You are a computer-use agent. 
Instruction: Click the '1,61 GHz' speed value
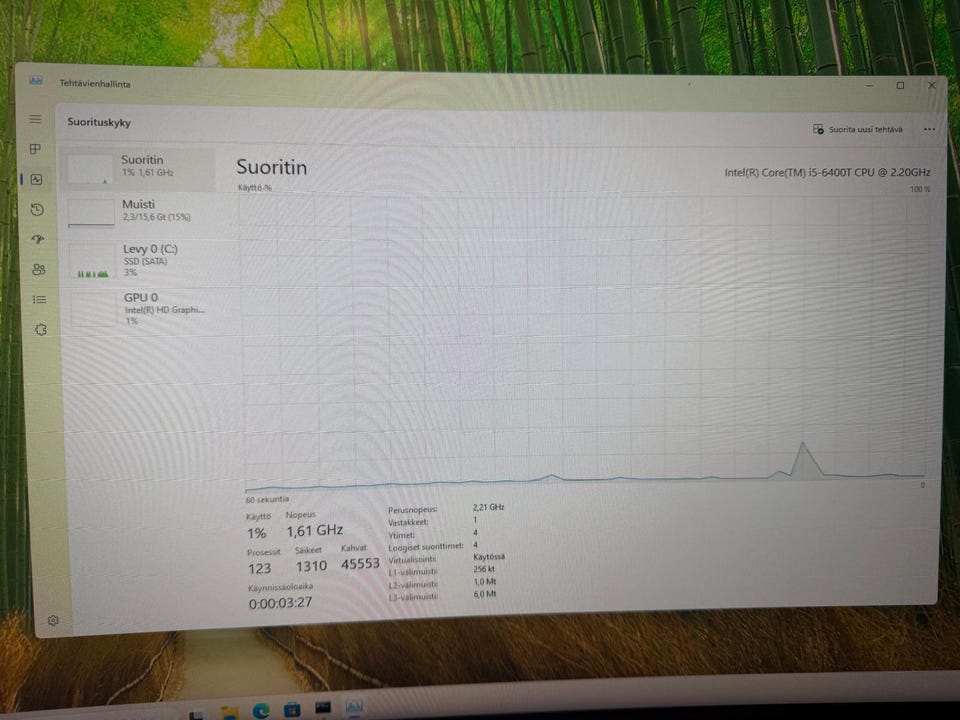pyautogui.click(x=315, y=530)
